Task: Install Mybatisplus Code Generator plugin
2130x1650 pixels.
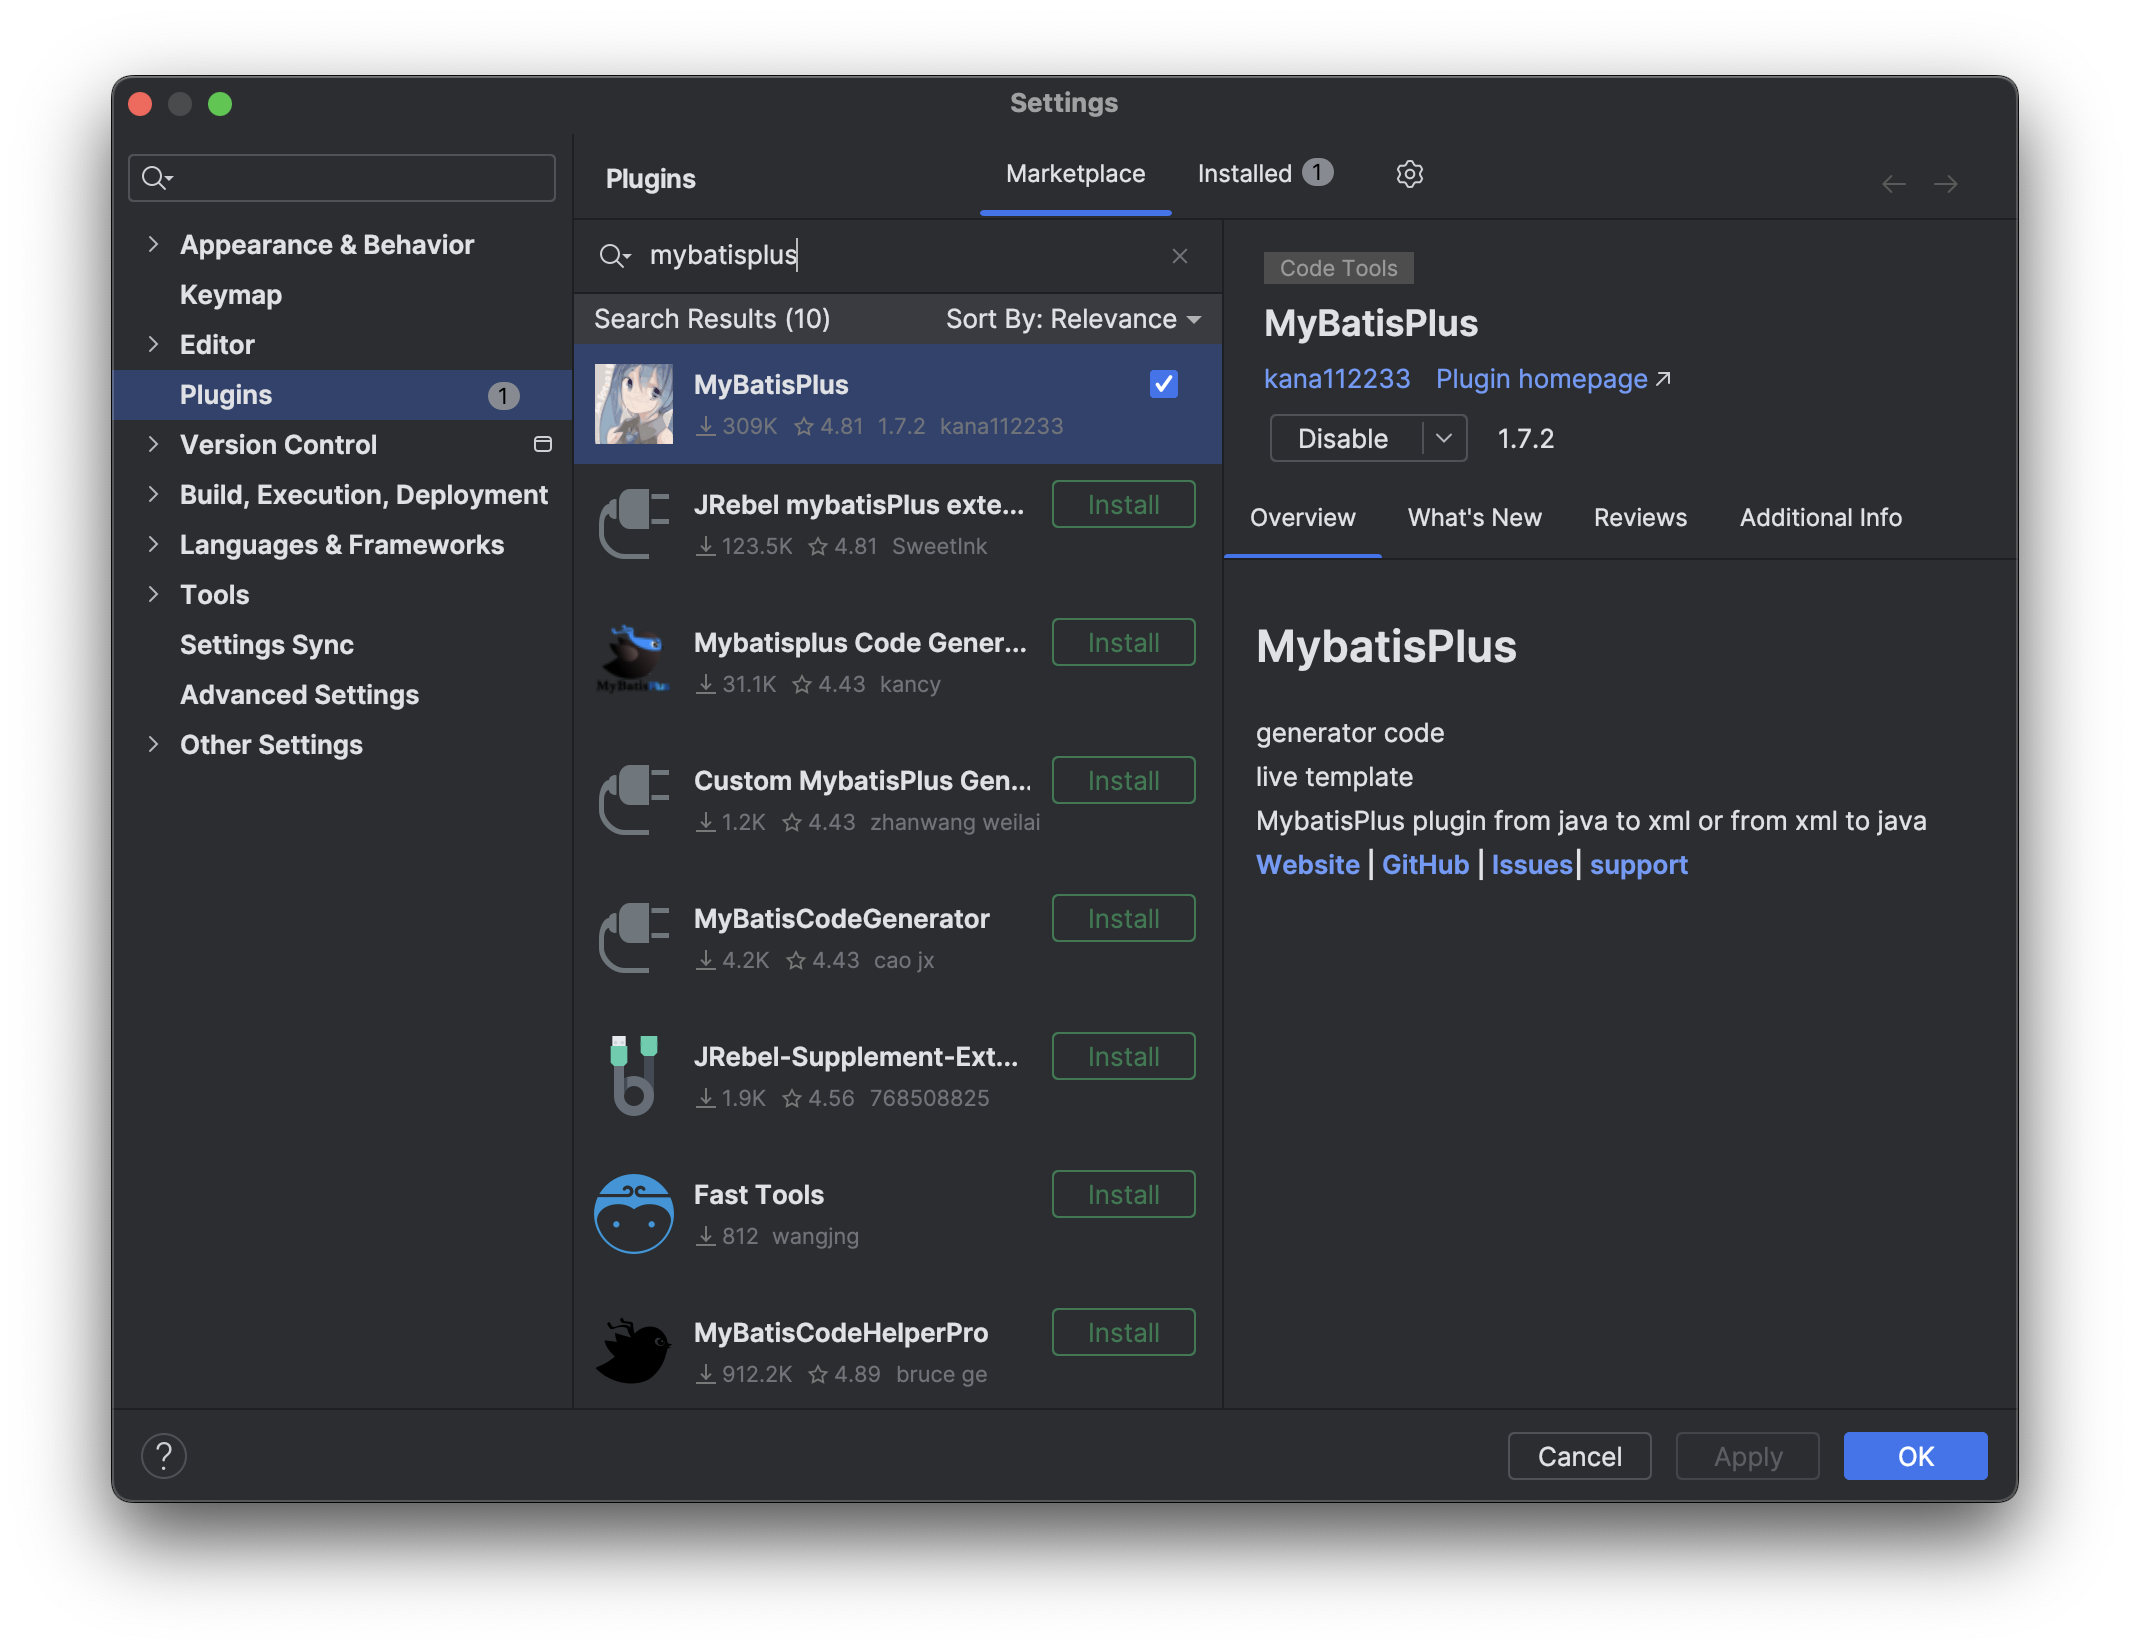Action: tap(1123, 642)
